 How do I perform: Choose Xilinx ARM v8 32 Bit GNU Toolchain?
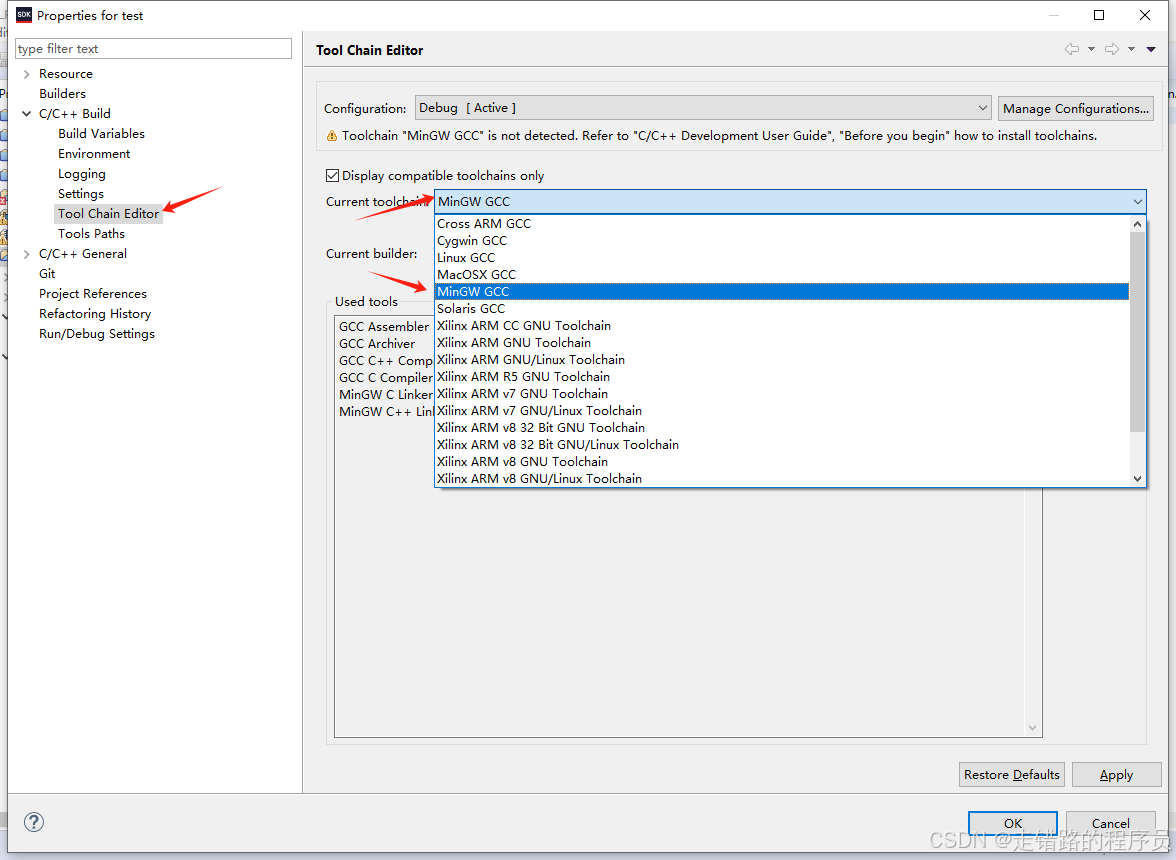pos(782,427)
